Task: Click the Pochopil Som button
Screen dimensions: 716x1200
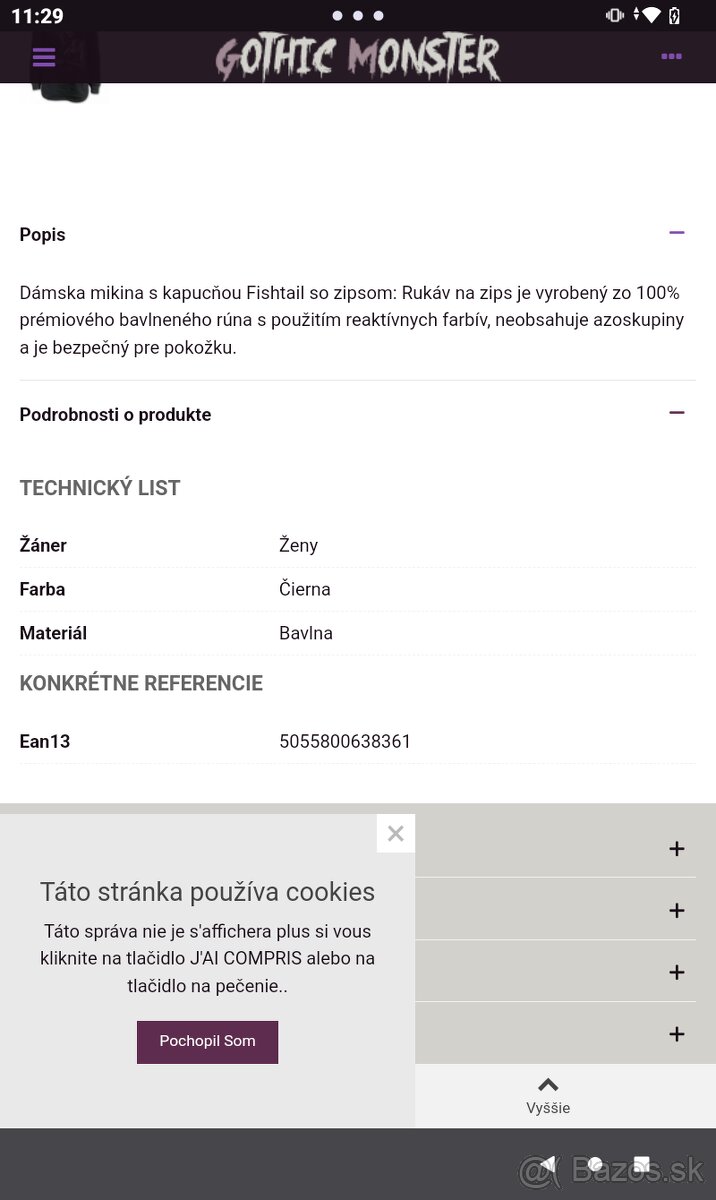Action: (207, 1041)
